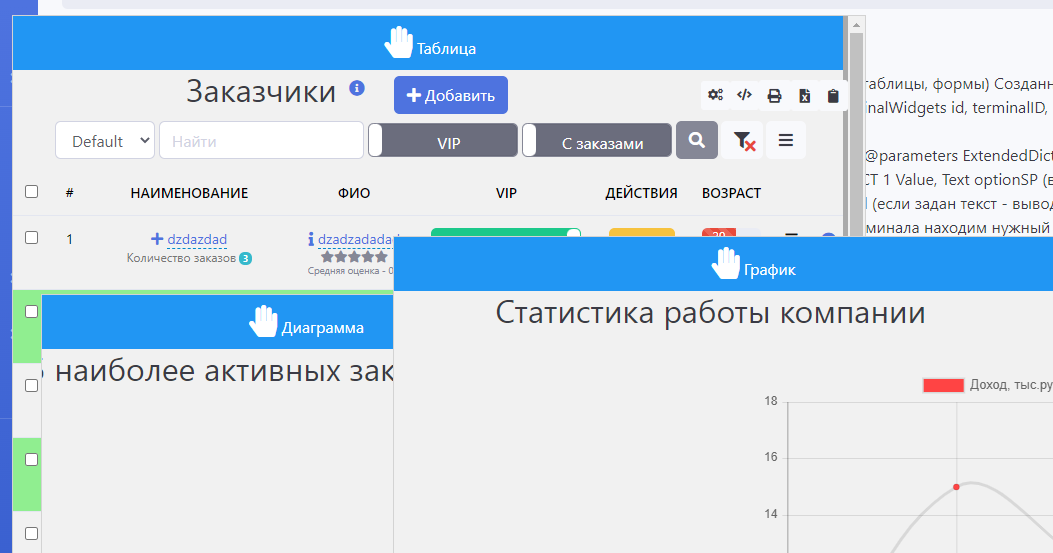Toggle the VIP filter switch
Image resolution: width=1053 pixels, height=553 pixels.
[443, 140]
